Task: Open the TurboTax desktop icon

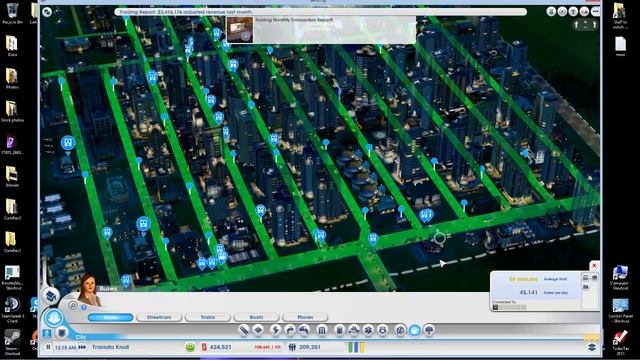Action: coord(620,343)
